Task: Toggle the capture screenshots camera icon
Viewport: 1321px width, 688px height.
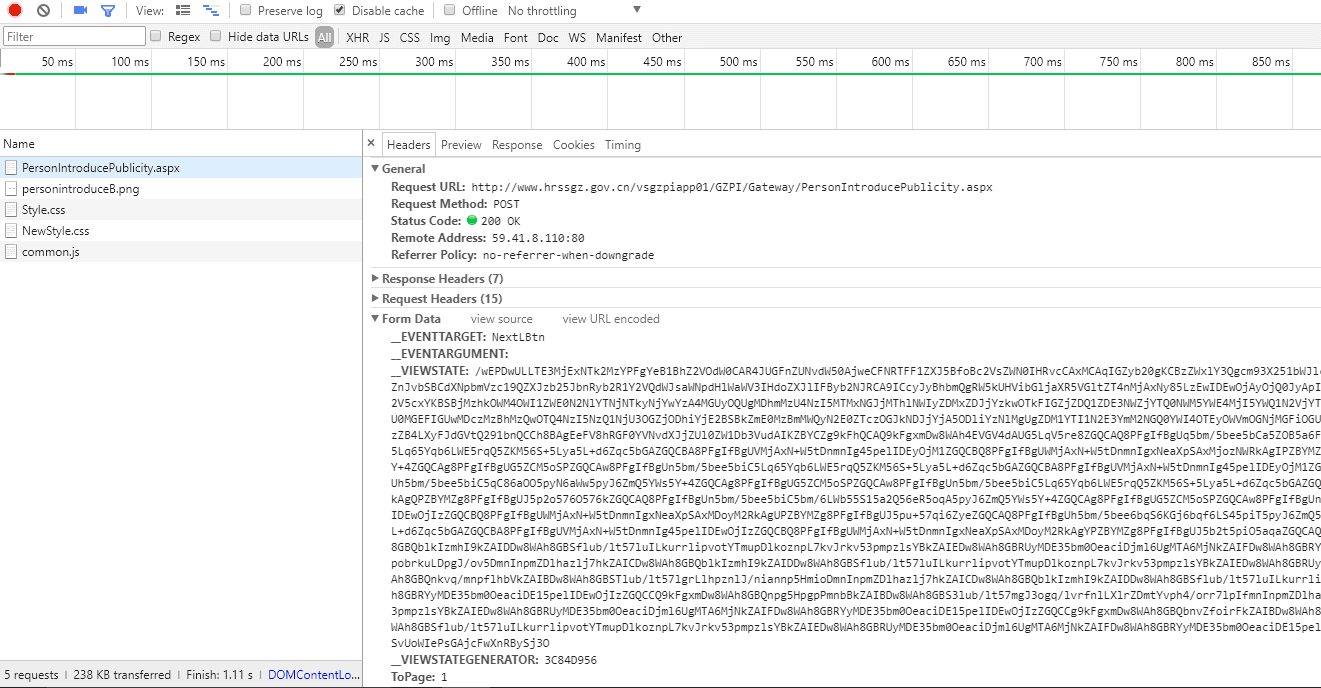Action: pyautogui.click(x=81, y=10)
